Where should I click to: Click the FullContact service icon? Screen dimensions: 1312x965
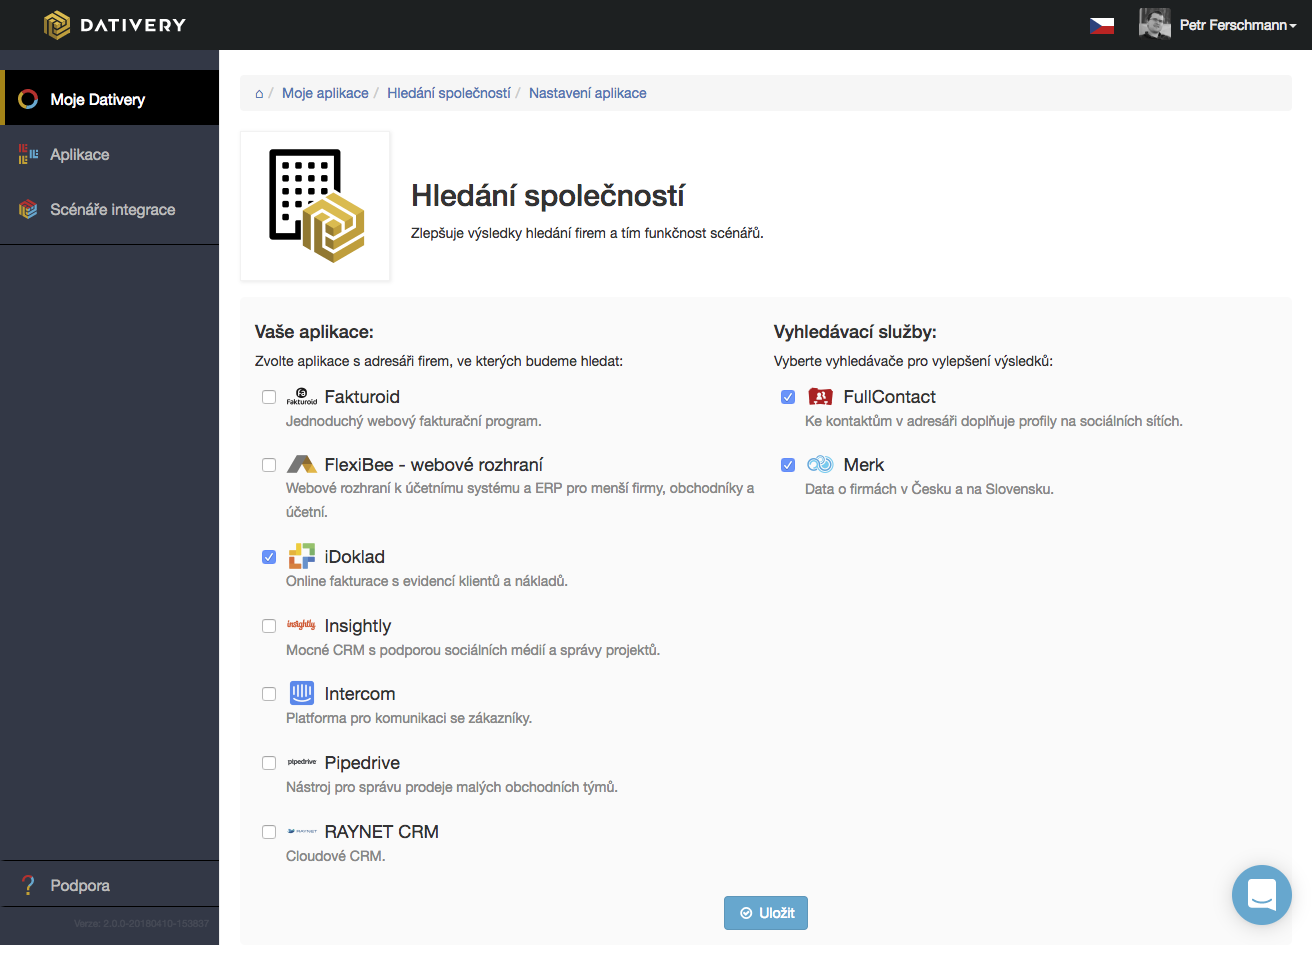[820, 397]
